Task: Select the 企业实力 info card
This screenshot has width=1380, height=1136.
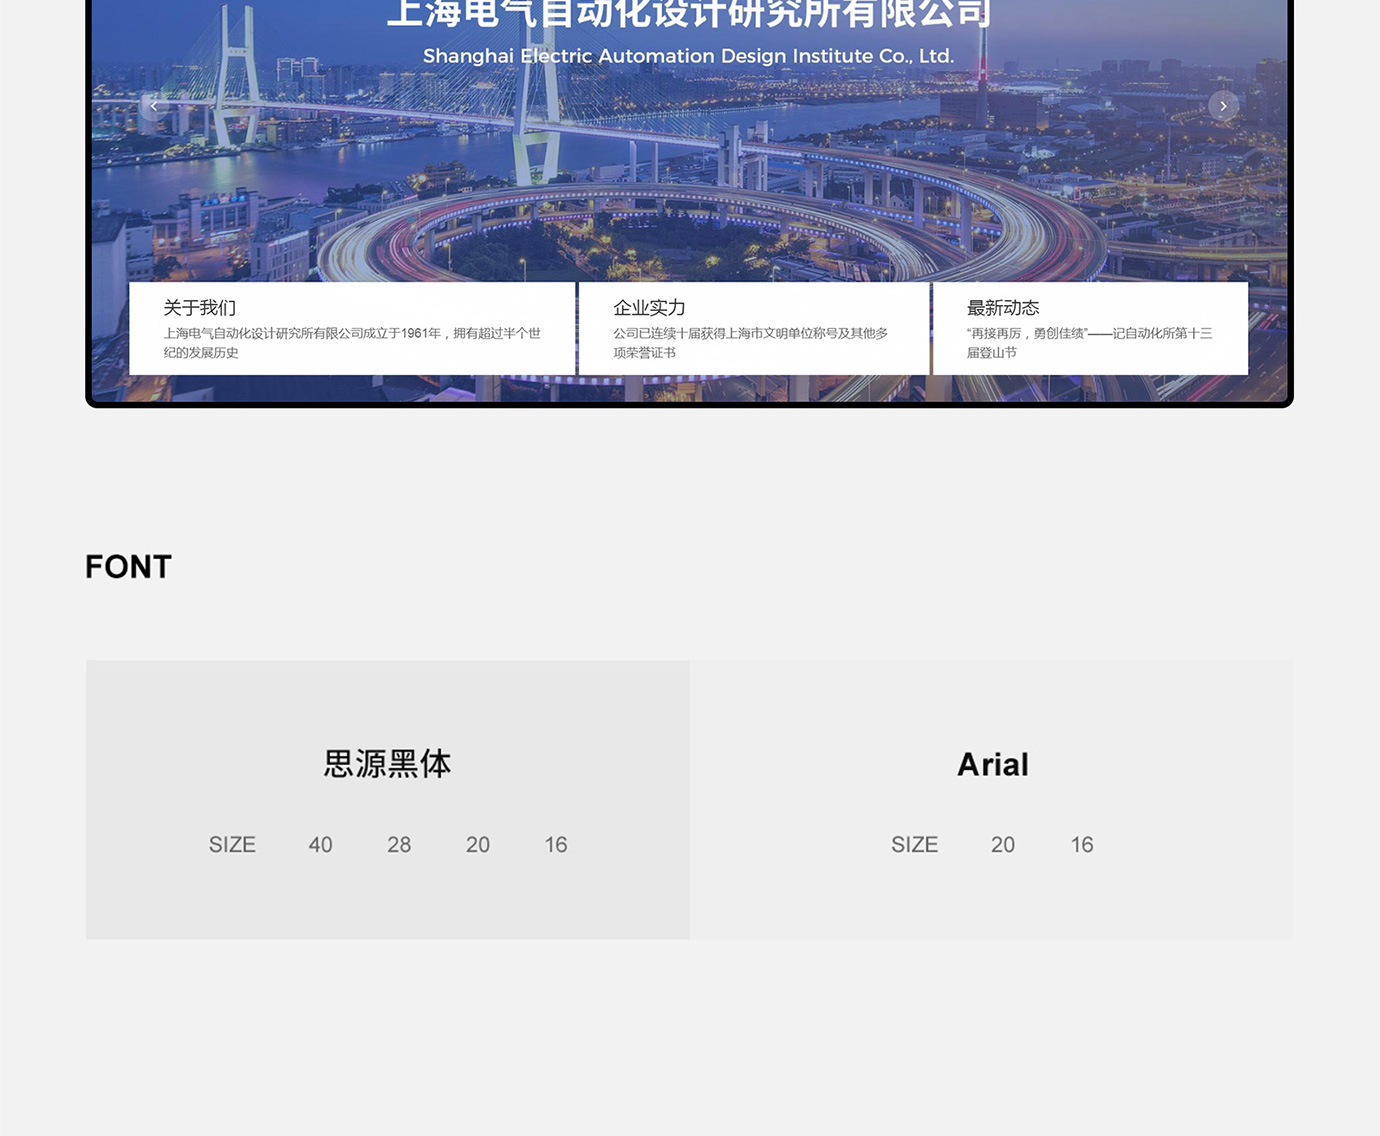Action: (753, 328)
